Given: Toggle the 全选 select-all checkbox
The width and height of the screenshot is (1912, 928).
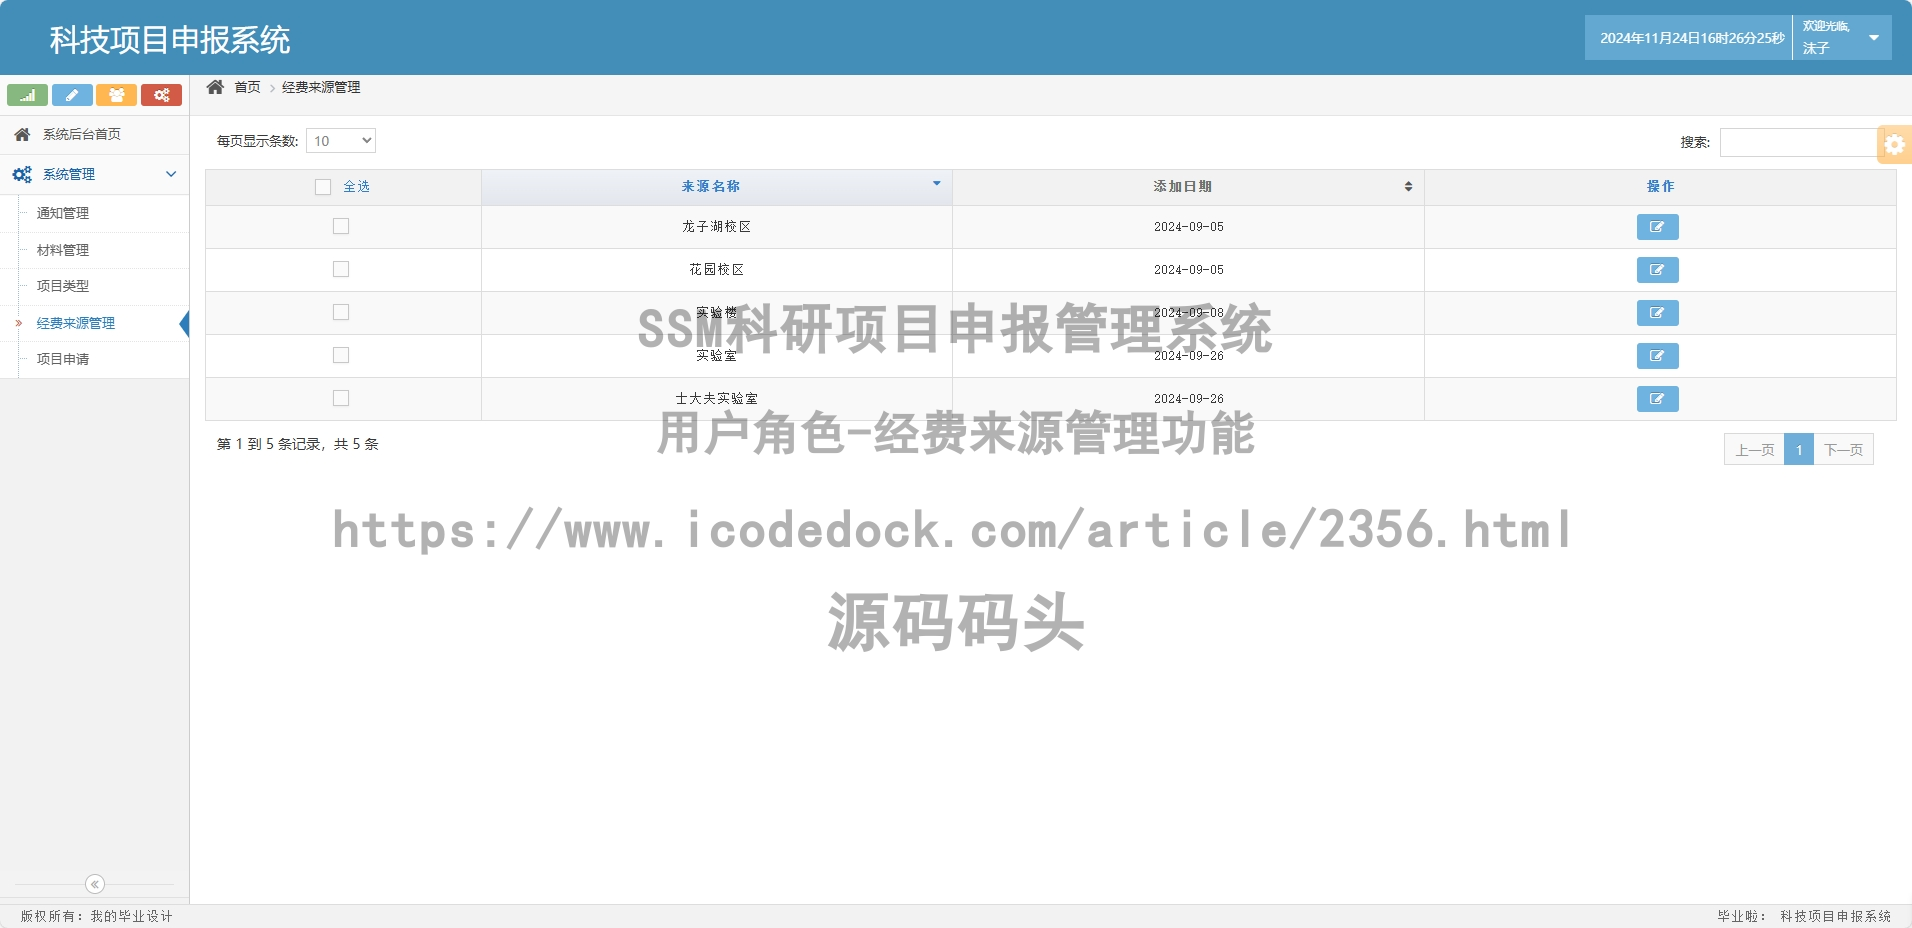Looking at the screenshot, I should tap(323, 187).
